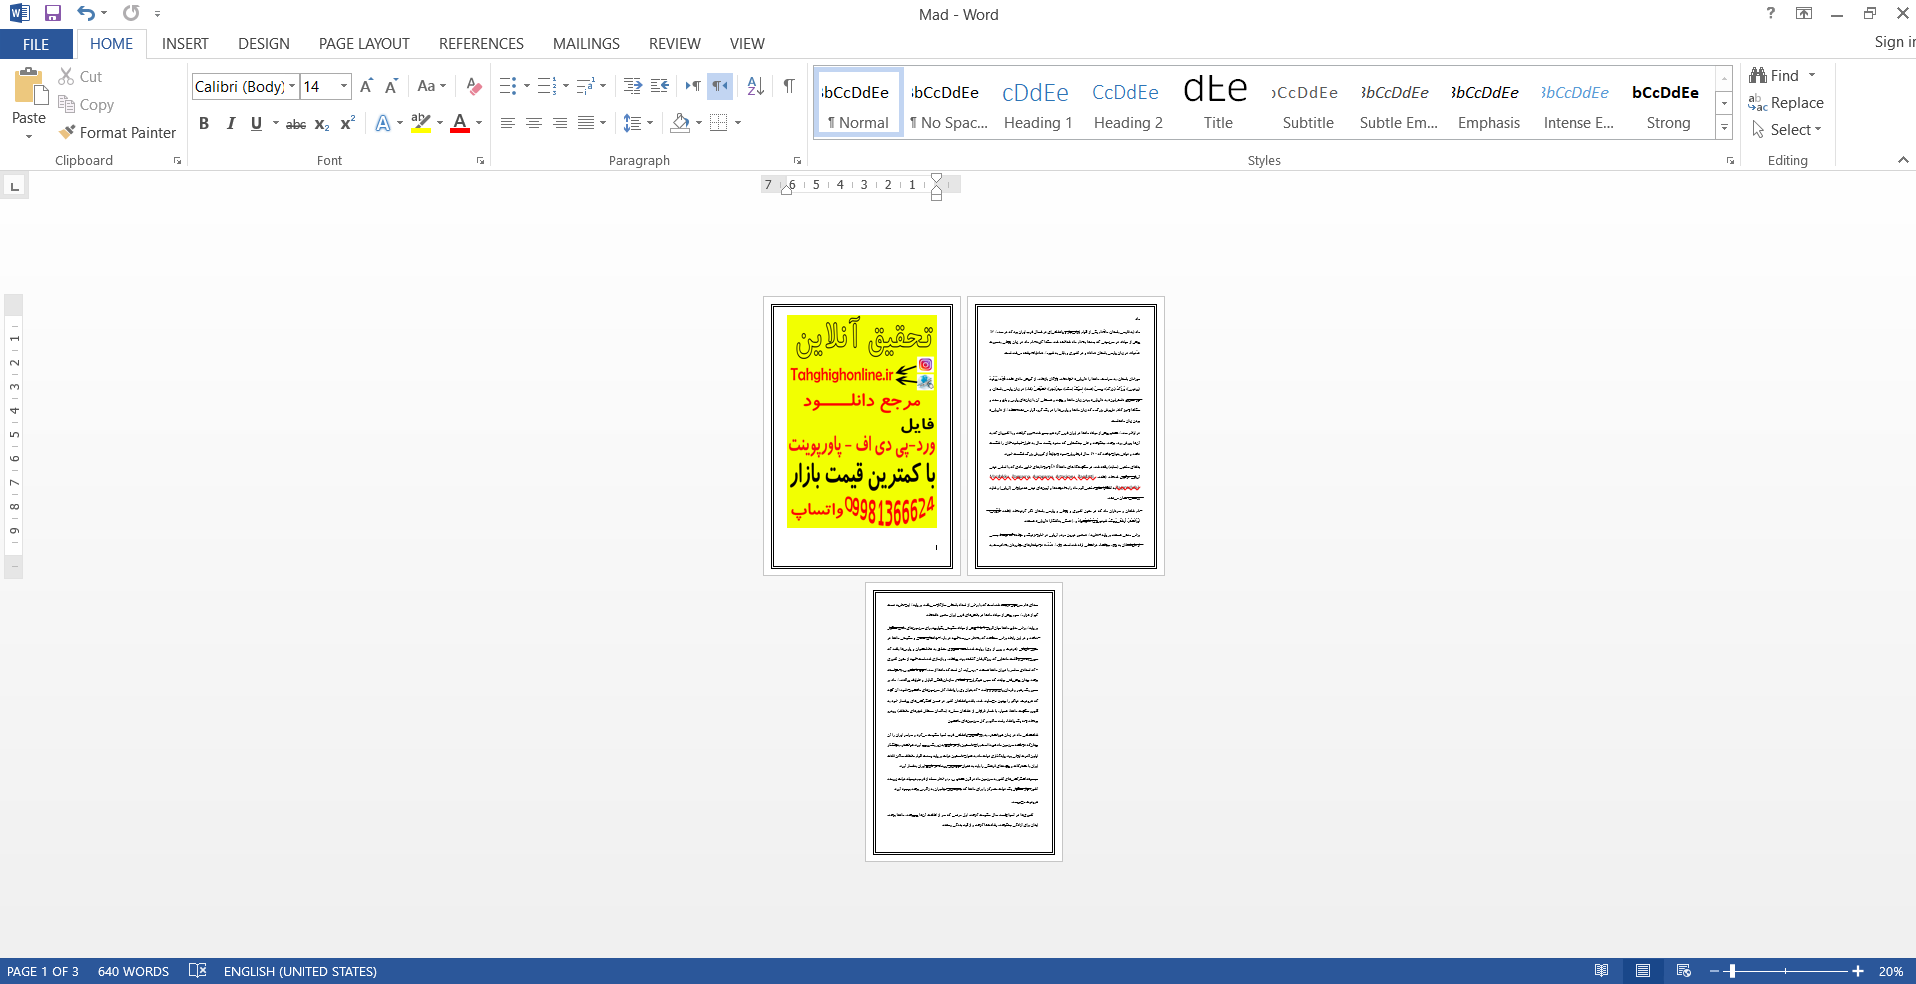This screenshot has height=984, width=1916.
Task: Click the proofing errors icon in status bar
Action: point(197,971)
